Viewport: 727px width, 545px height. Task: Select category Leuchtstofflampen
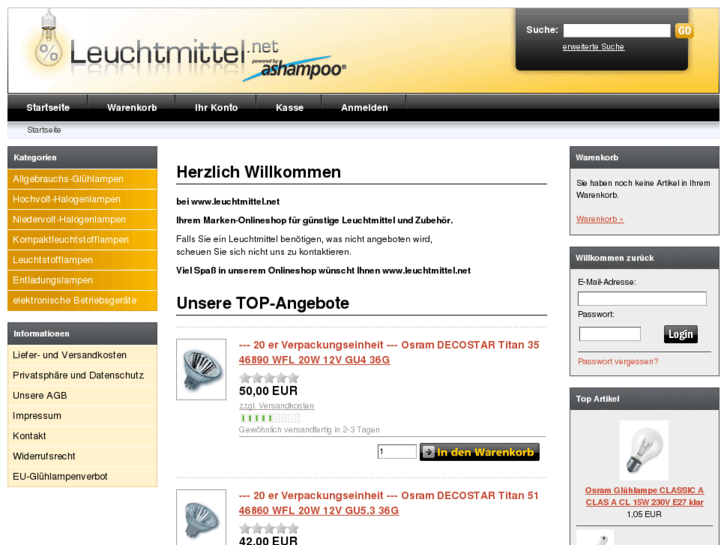pyautogui.click(x=82, y=260)
